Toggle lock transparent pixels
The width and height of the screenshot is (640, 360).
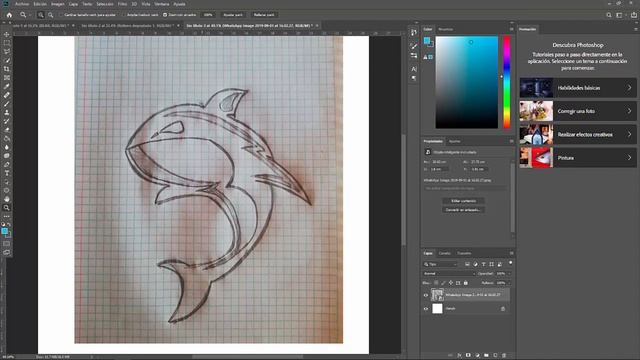[436, 282]
